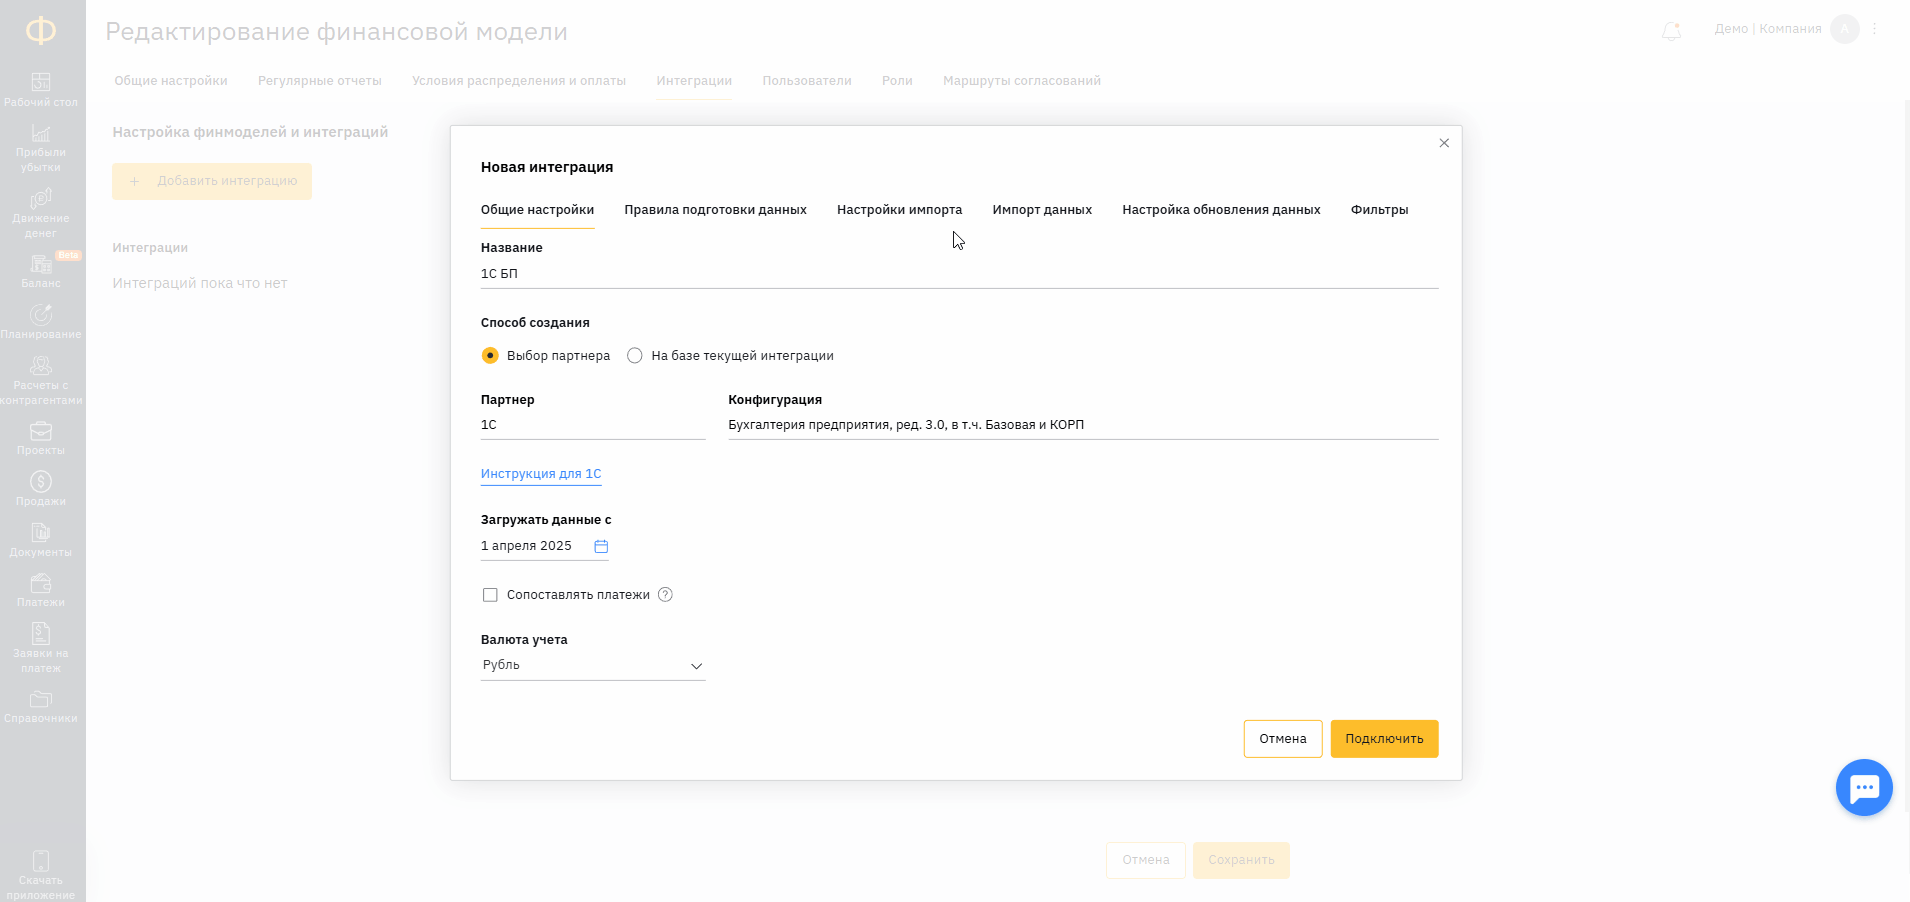The width and height of the screenshot is (1910, 902).
Task: Open the Конфигурация selection field
Action: (x=1083, y=425)
